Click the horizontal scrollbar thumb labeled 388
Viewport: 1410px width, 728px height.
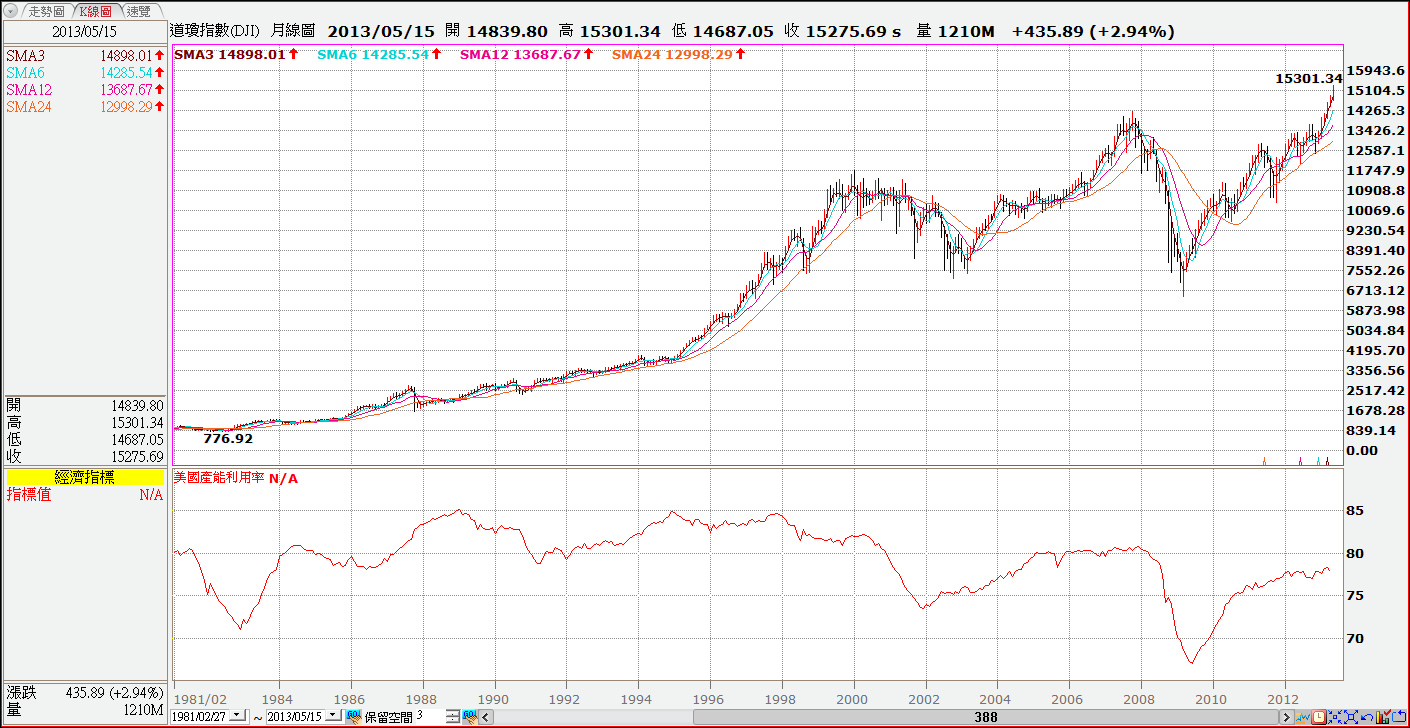[985, 717]
